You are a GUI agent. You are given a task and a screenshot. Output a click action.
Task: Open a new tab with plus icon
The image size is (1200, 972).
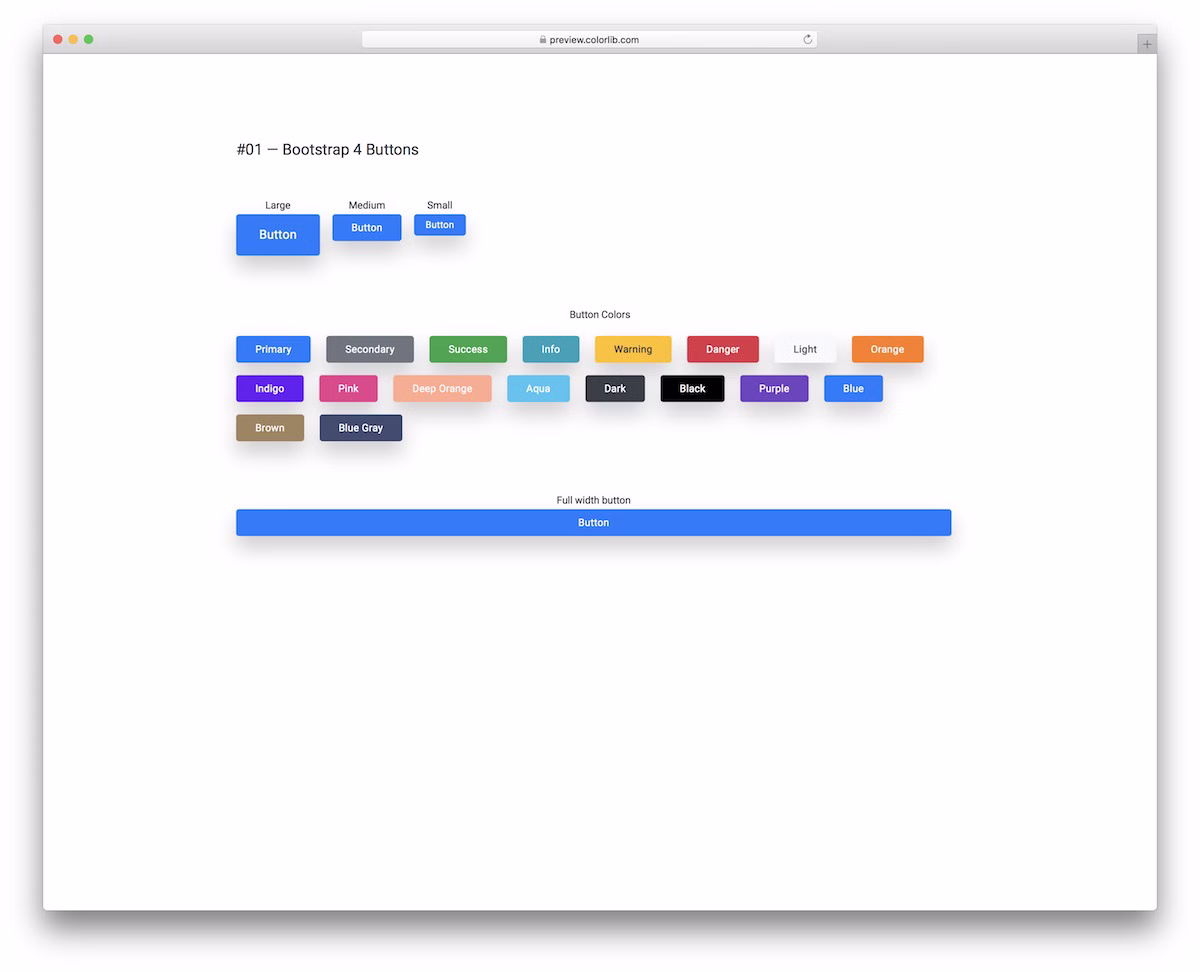click(1146, 44)
